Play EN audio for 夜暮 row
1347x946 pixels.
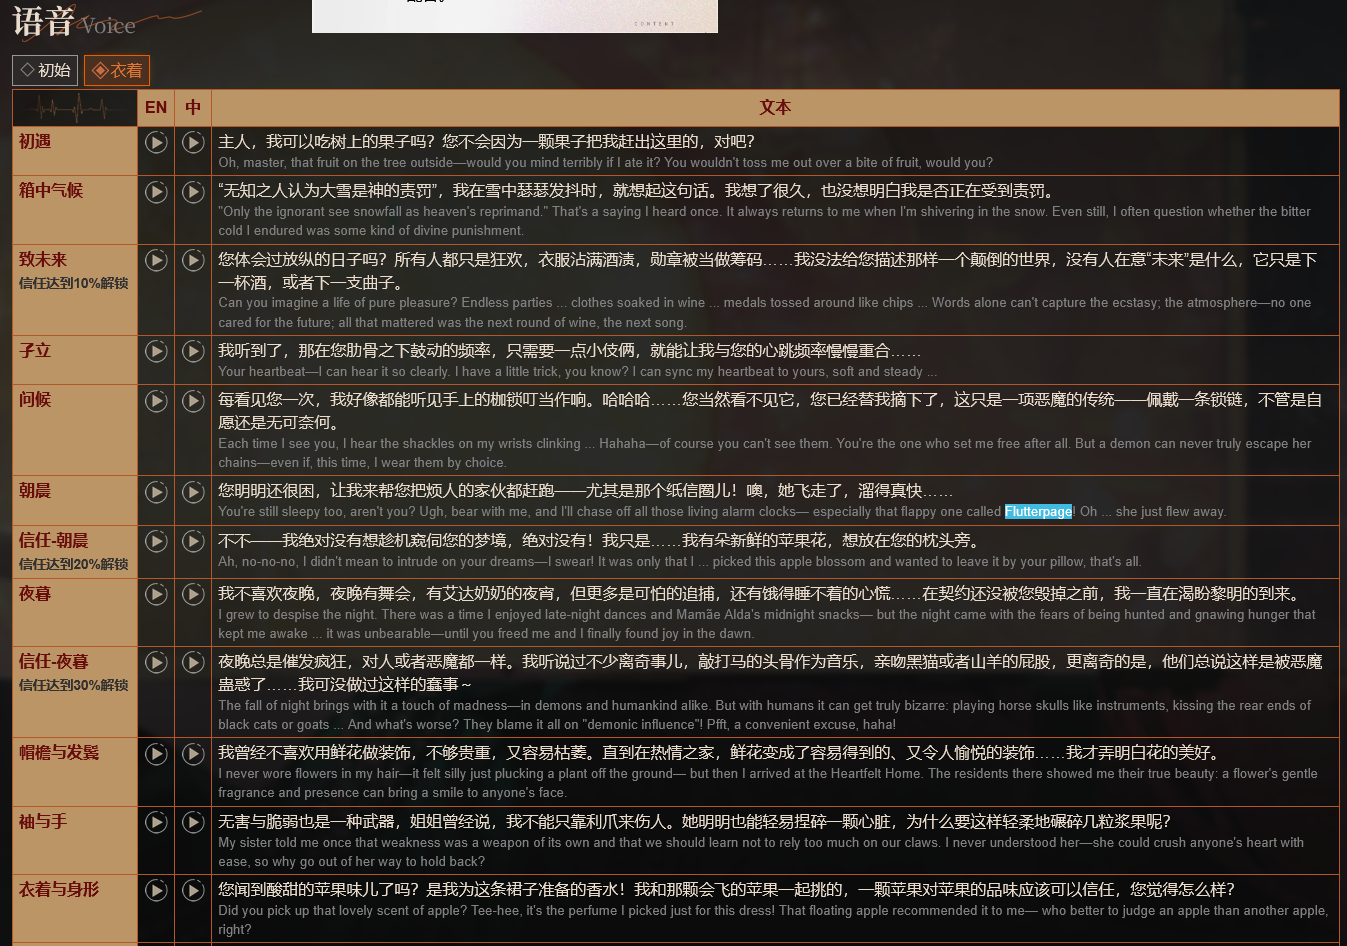point(156,594)
